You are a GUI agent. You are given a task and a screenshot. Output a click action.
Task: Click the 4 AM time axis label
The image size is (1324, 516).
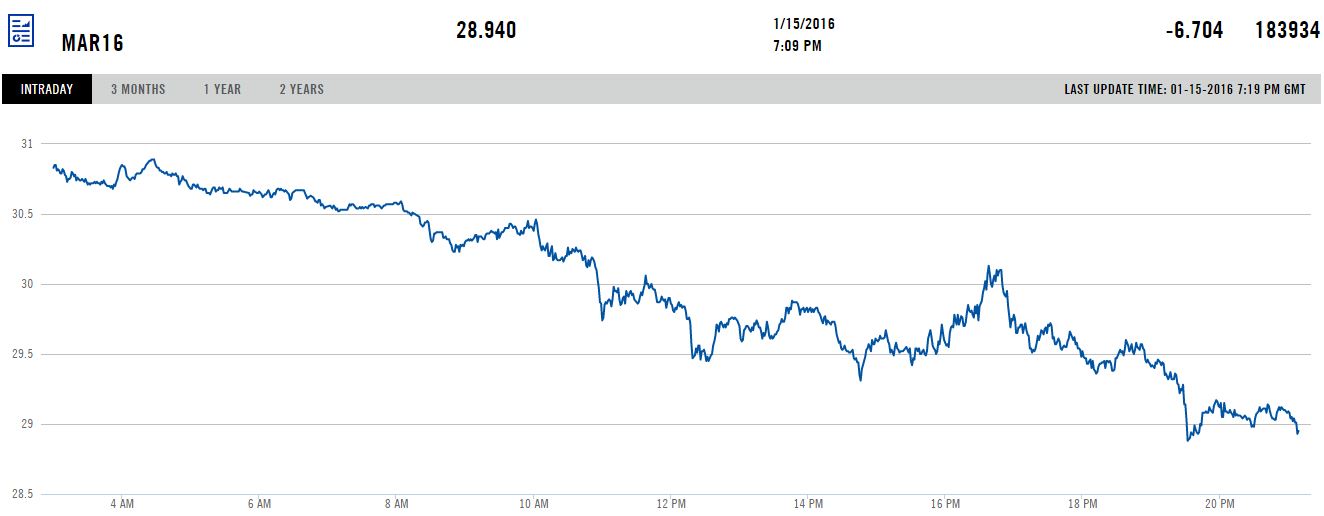[122, 504]
